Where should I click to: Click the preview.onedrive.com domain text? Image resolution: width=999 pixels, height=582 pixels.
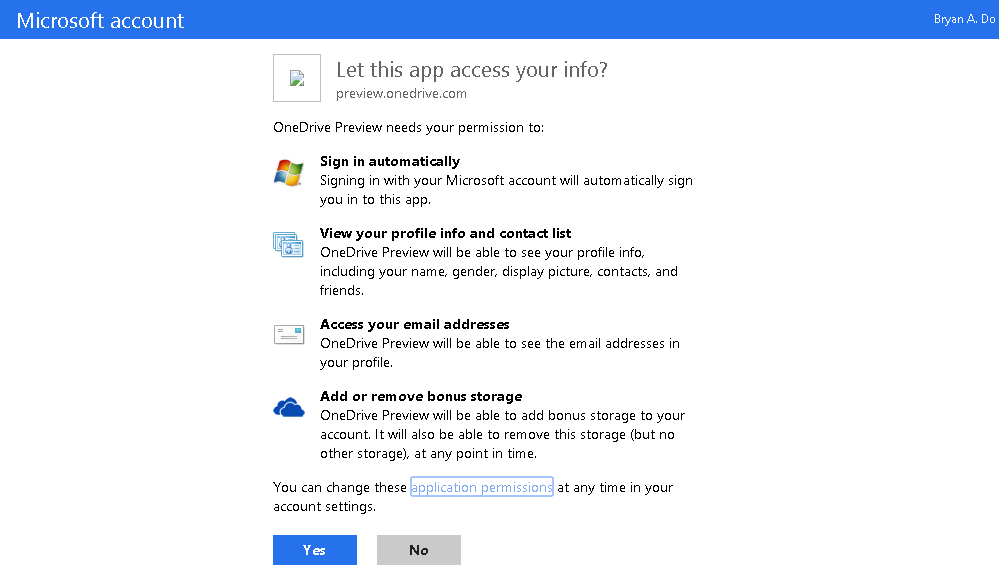point(401,94)
